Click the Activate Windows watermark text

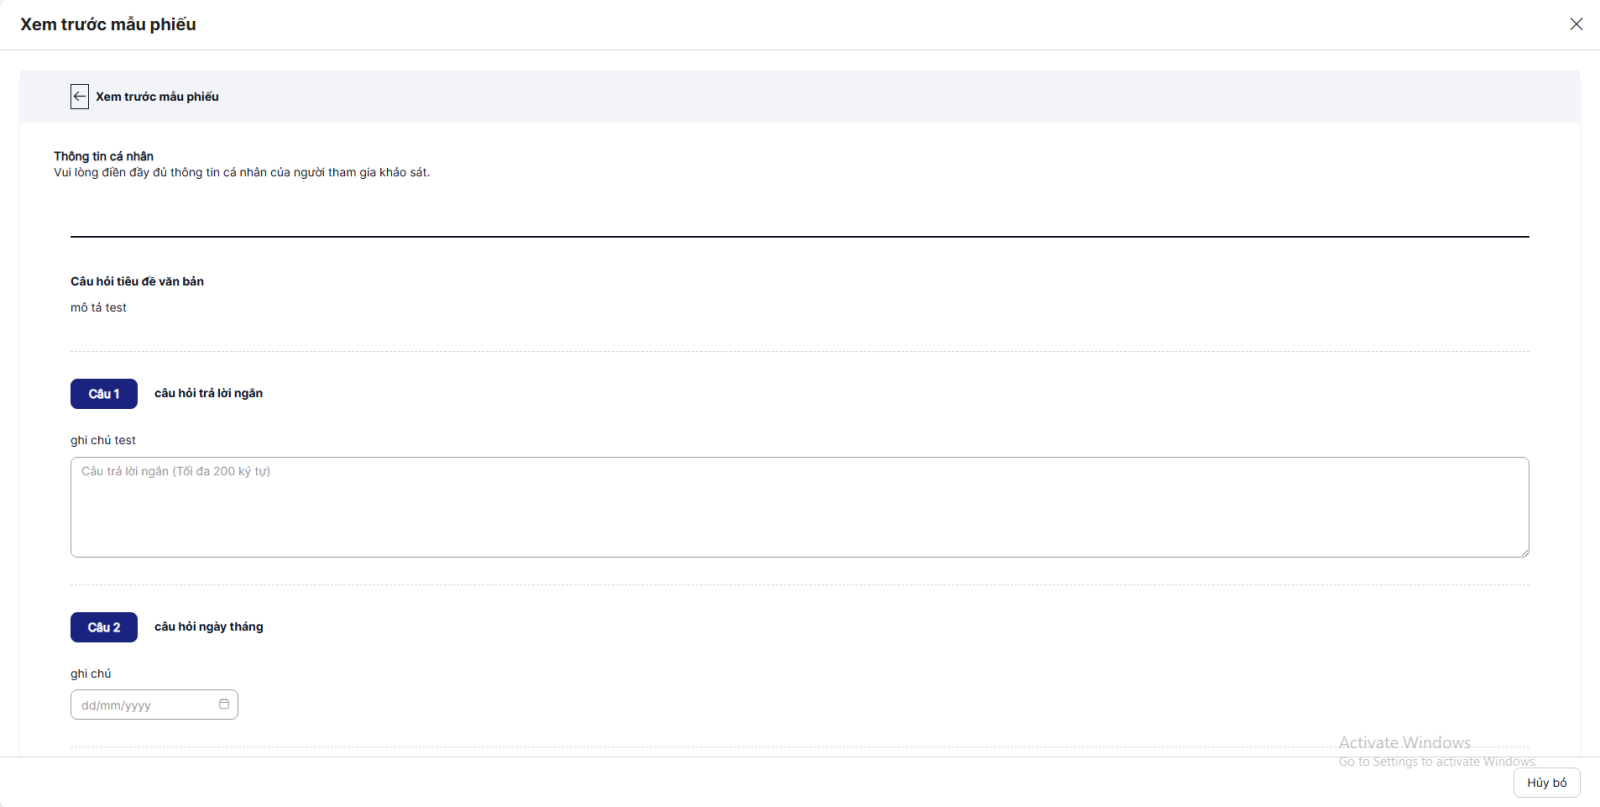[x=1404, y=743]
